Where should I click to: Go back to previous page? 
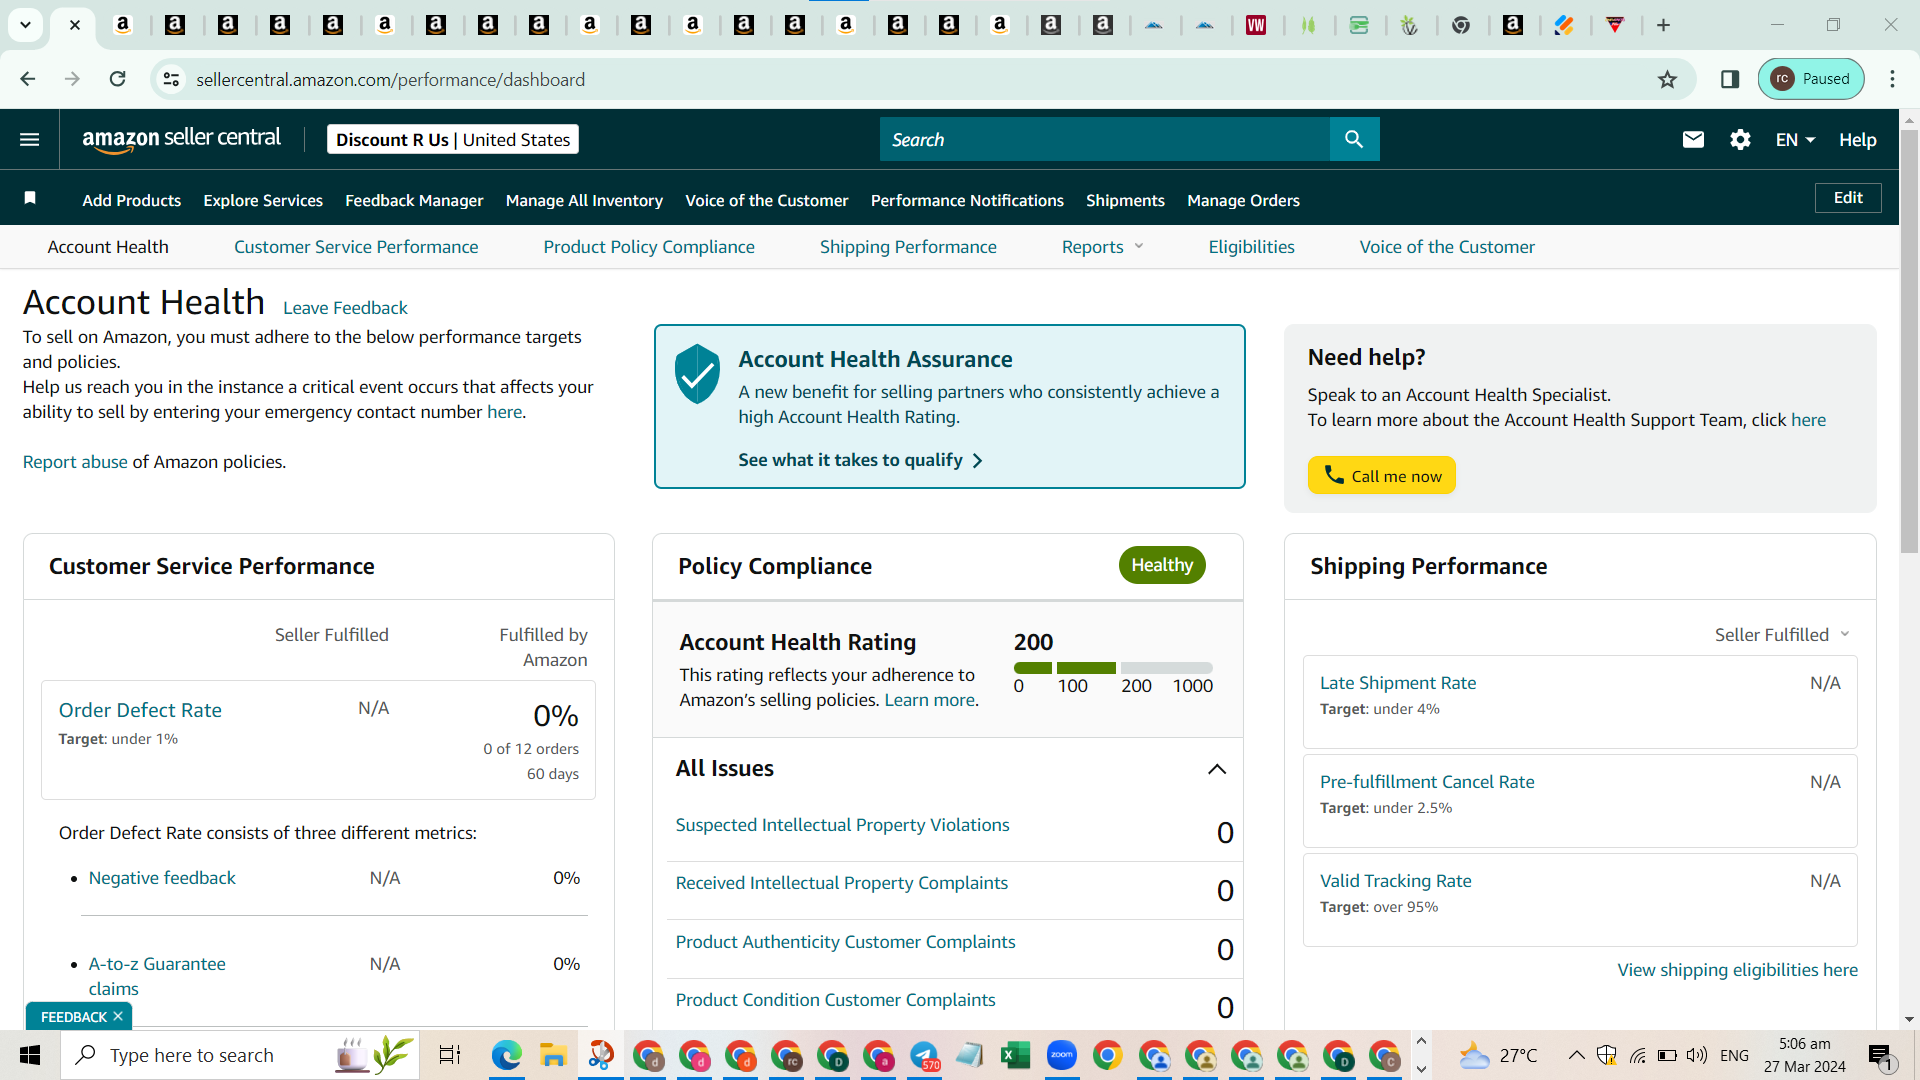28,79
